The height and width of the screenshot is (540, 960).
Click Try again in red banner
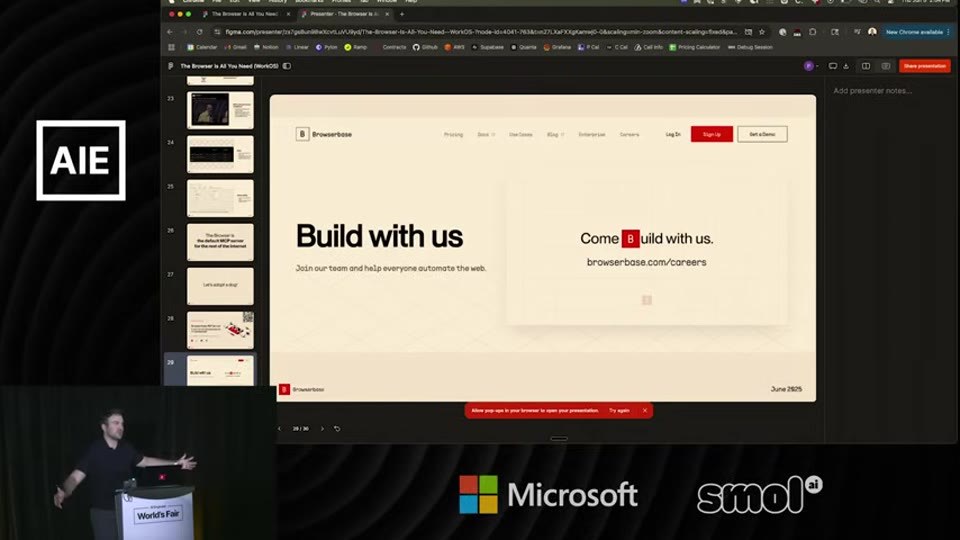point(619,411)
